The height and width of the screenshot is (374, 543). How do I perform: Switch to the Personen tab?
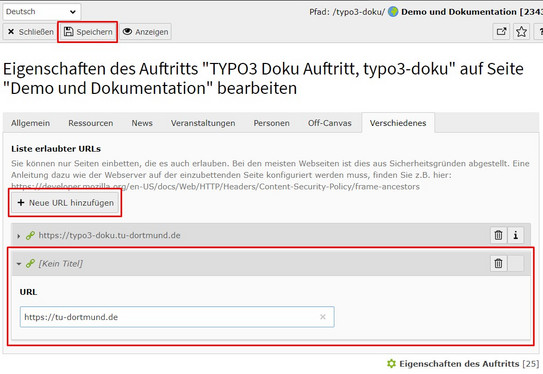pyautogui.click(x=272, y=123)
